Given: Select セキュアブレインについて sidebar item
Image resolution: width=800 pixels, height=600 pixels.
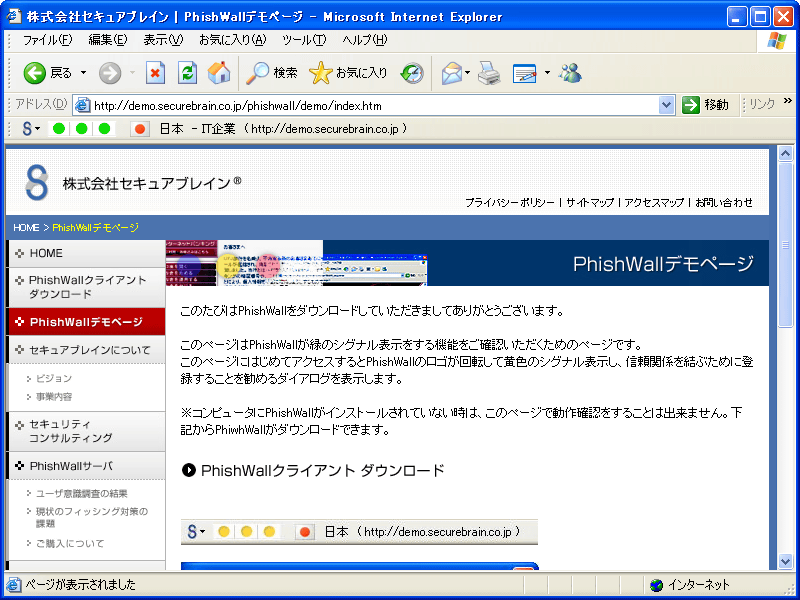Looking at the screenshot, I should (86, 350).
